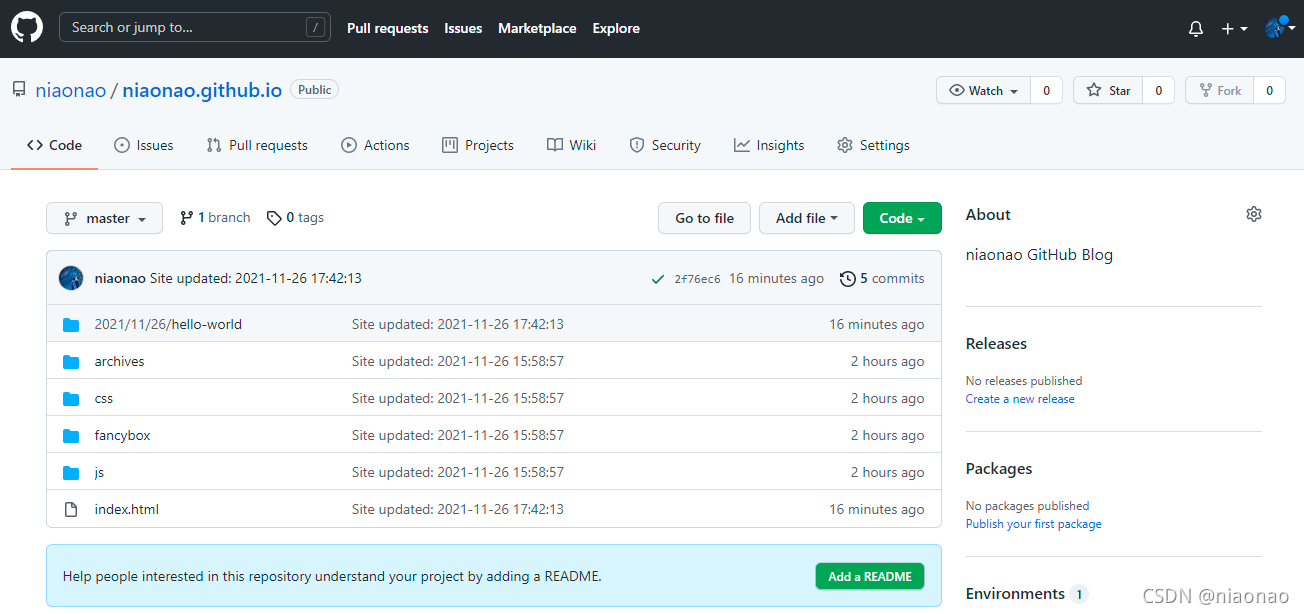Open the niaonao.github.io repository link
Viewport: 1304px width, 614px height.
pyautogui.click(x=202, y=90)
